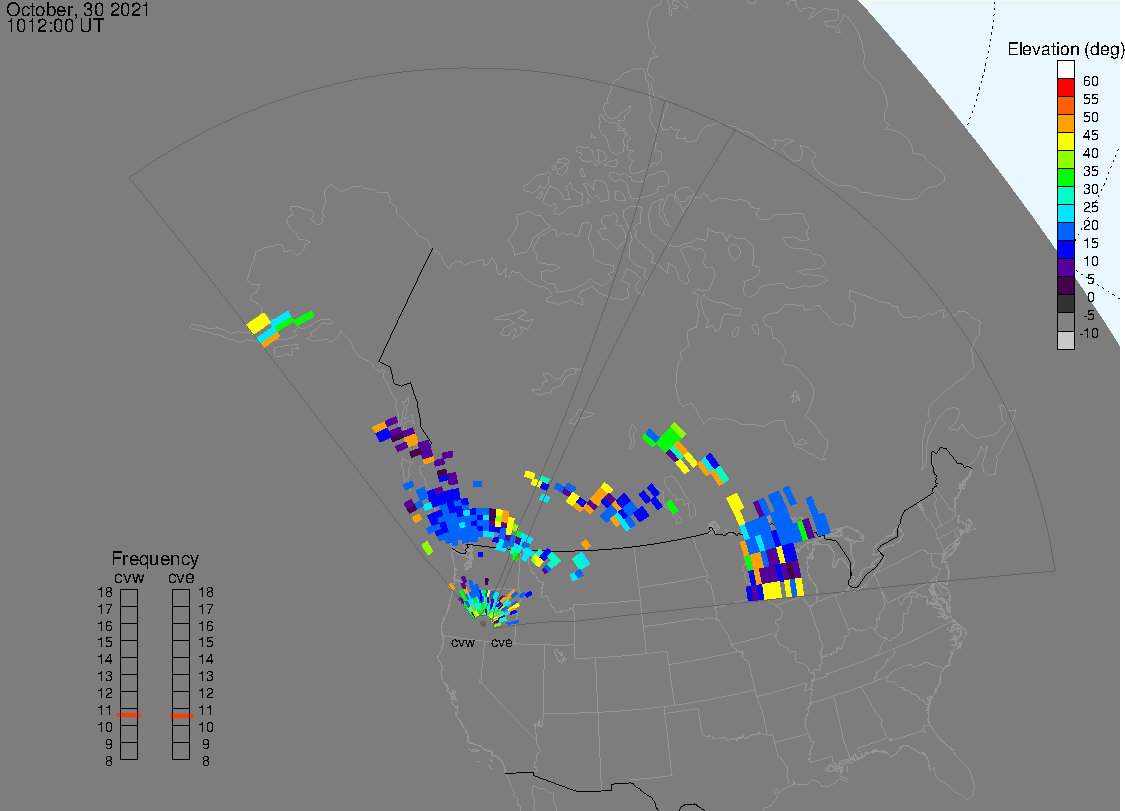This screenshot has width=1125, height=811.
Task: Click the cvw bar cell between 13 and 14
Action: click(129, 666)
